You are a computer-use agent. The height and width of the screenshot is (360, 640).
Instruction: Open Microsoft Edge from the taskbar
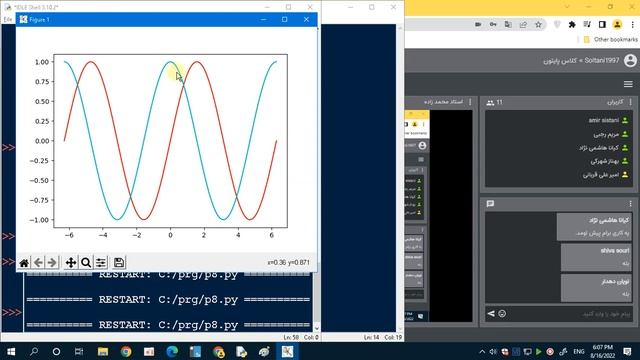172,351
